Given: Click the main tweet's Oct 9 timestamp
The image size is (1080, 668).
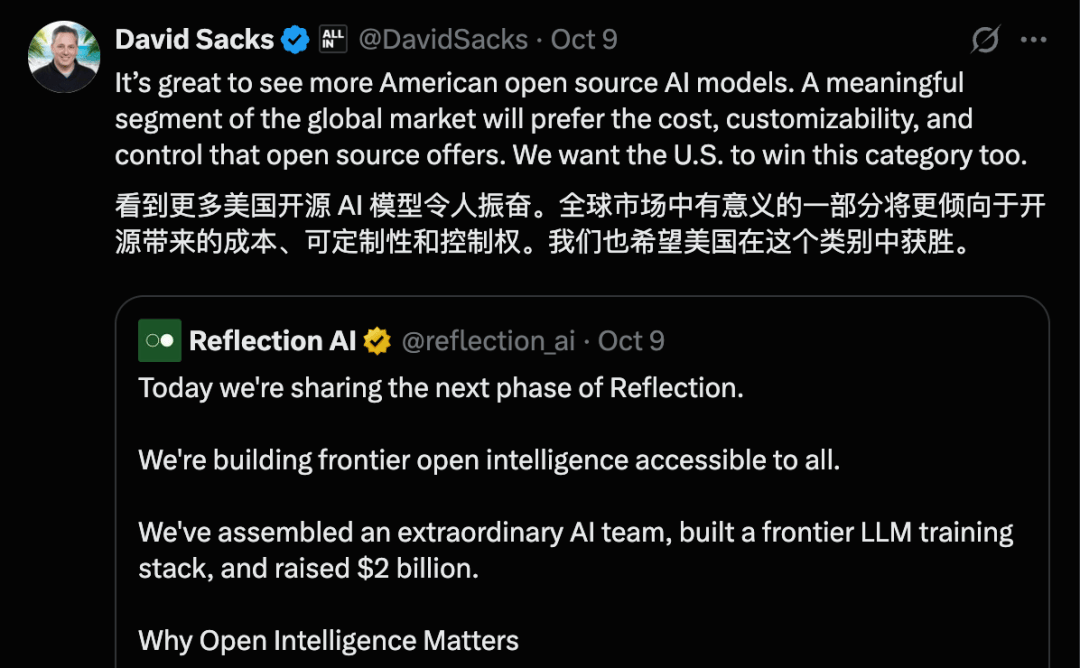Looking at the screenshot, I should [x=584, y=40].
